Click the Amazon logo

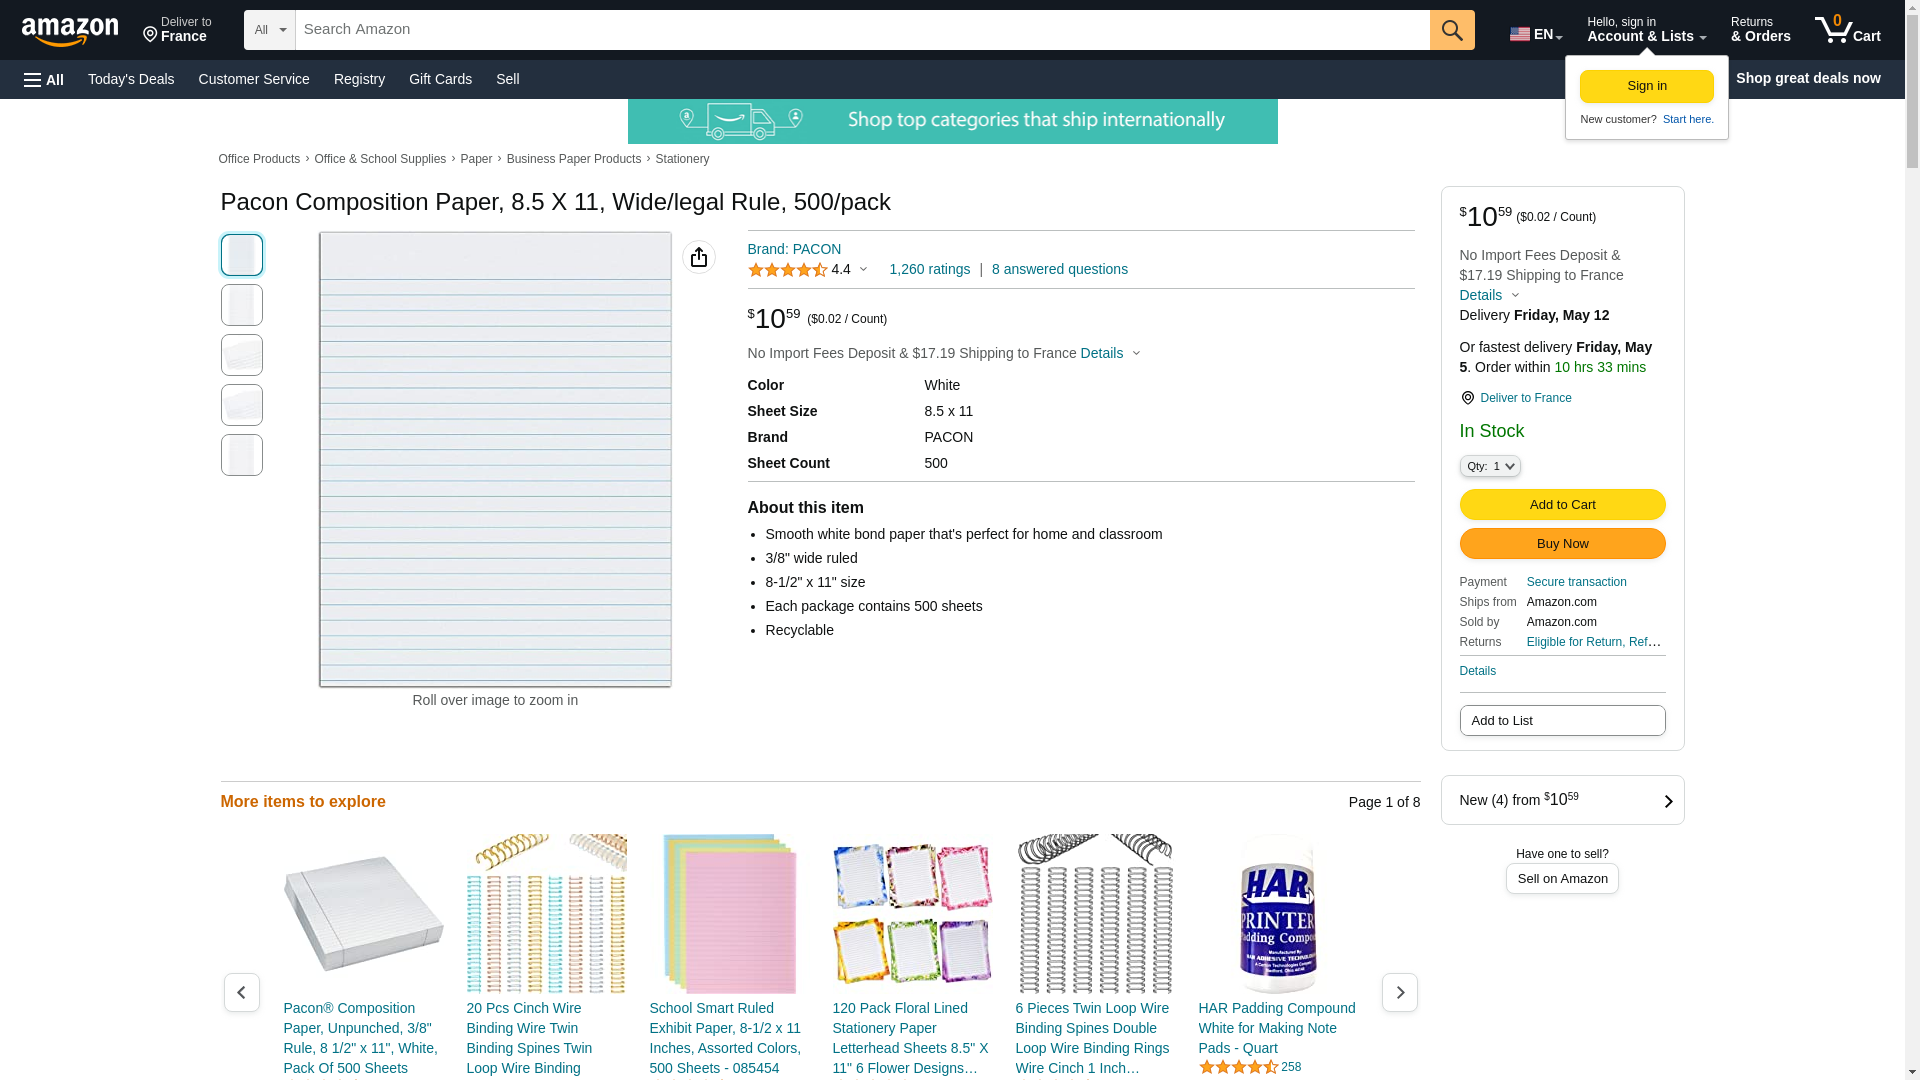pyautogui.click(x=70, y=31)
